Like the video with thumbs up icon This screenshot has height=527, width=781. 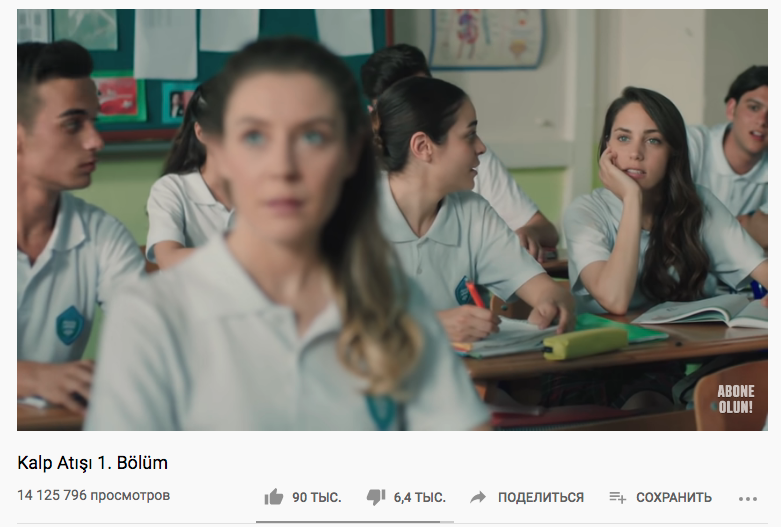point(273,497)
